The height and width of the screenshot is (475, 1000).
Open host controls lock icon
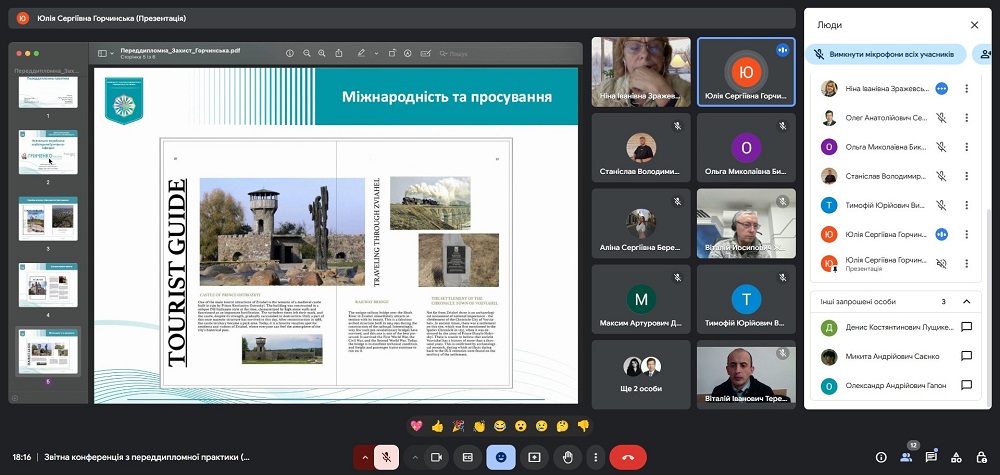(x=981, y=457)
